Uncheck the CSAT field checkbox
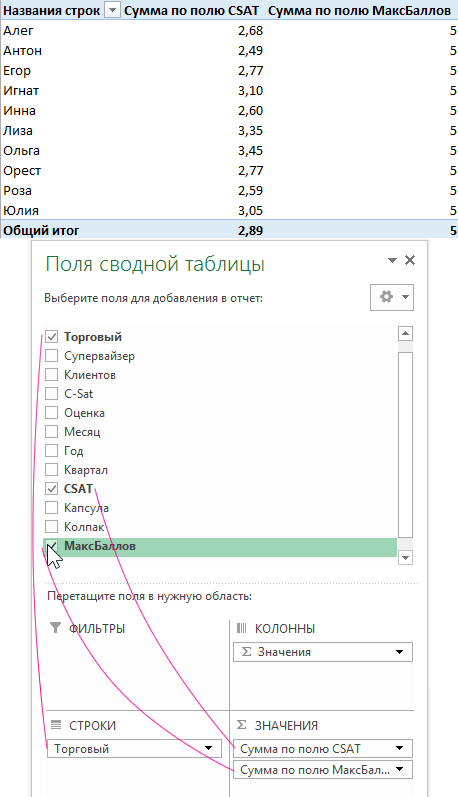Viewport: 458px width, 797px height. click(x=51, y=489)
